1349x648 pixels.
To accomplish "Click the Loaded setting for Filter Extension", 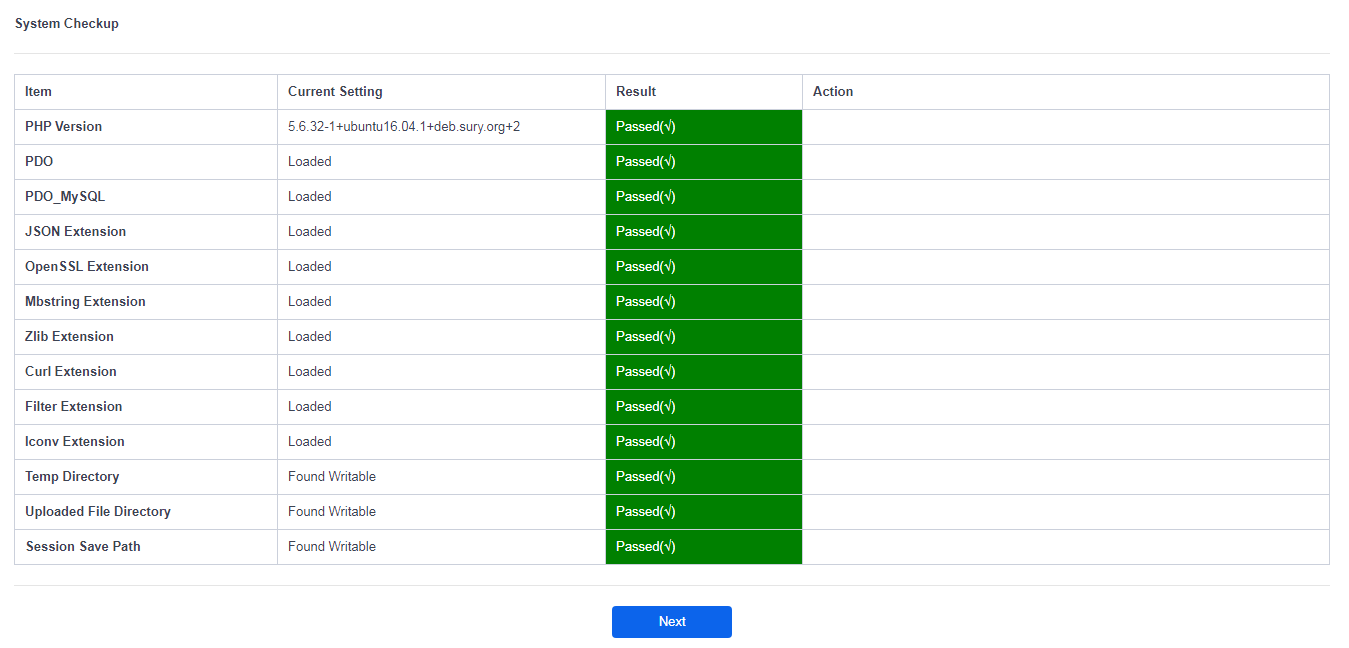I will [x=310, y=406].
